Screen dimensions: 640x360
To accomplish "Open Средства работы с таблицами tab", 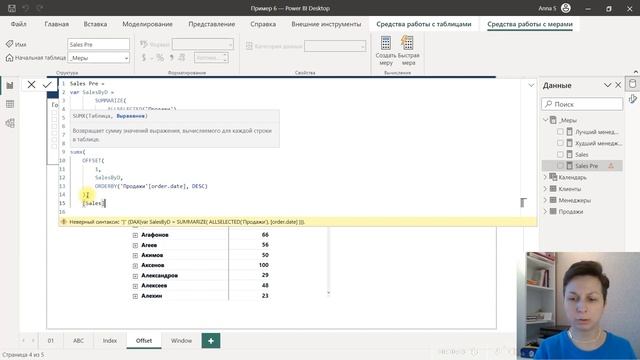I will click(x=424, y=24).
